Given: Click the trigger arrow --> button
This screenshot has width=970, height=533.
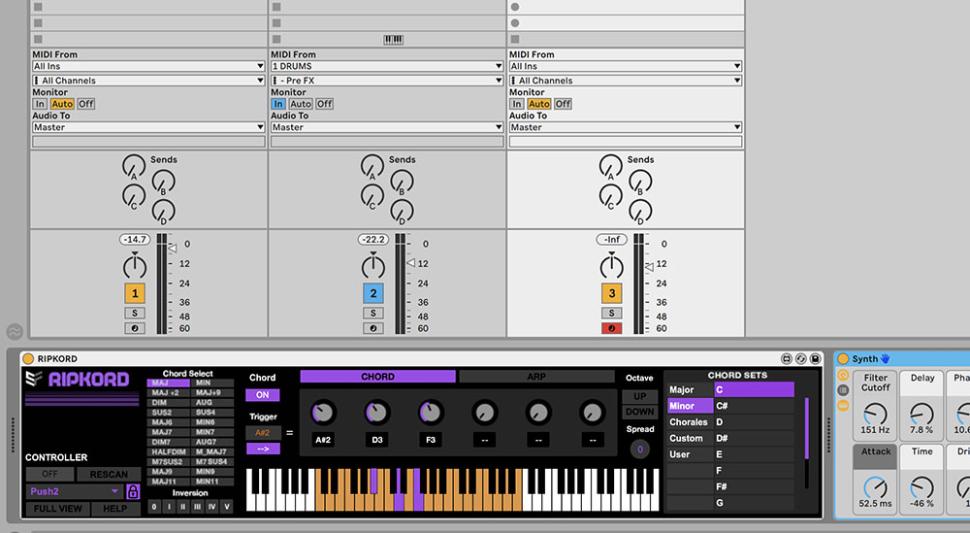Looking at the screenshot, I should coord(262,449).
